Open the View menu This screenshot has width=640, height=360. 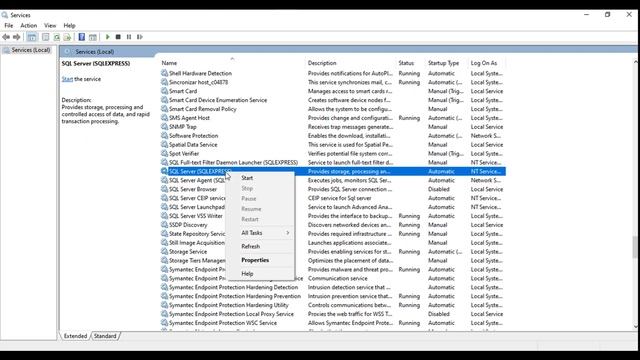click(x=50, y=25)
